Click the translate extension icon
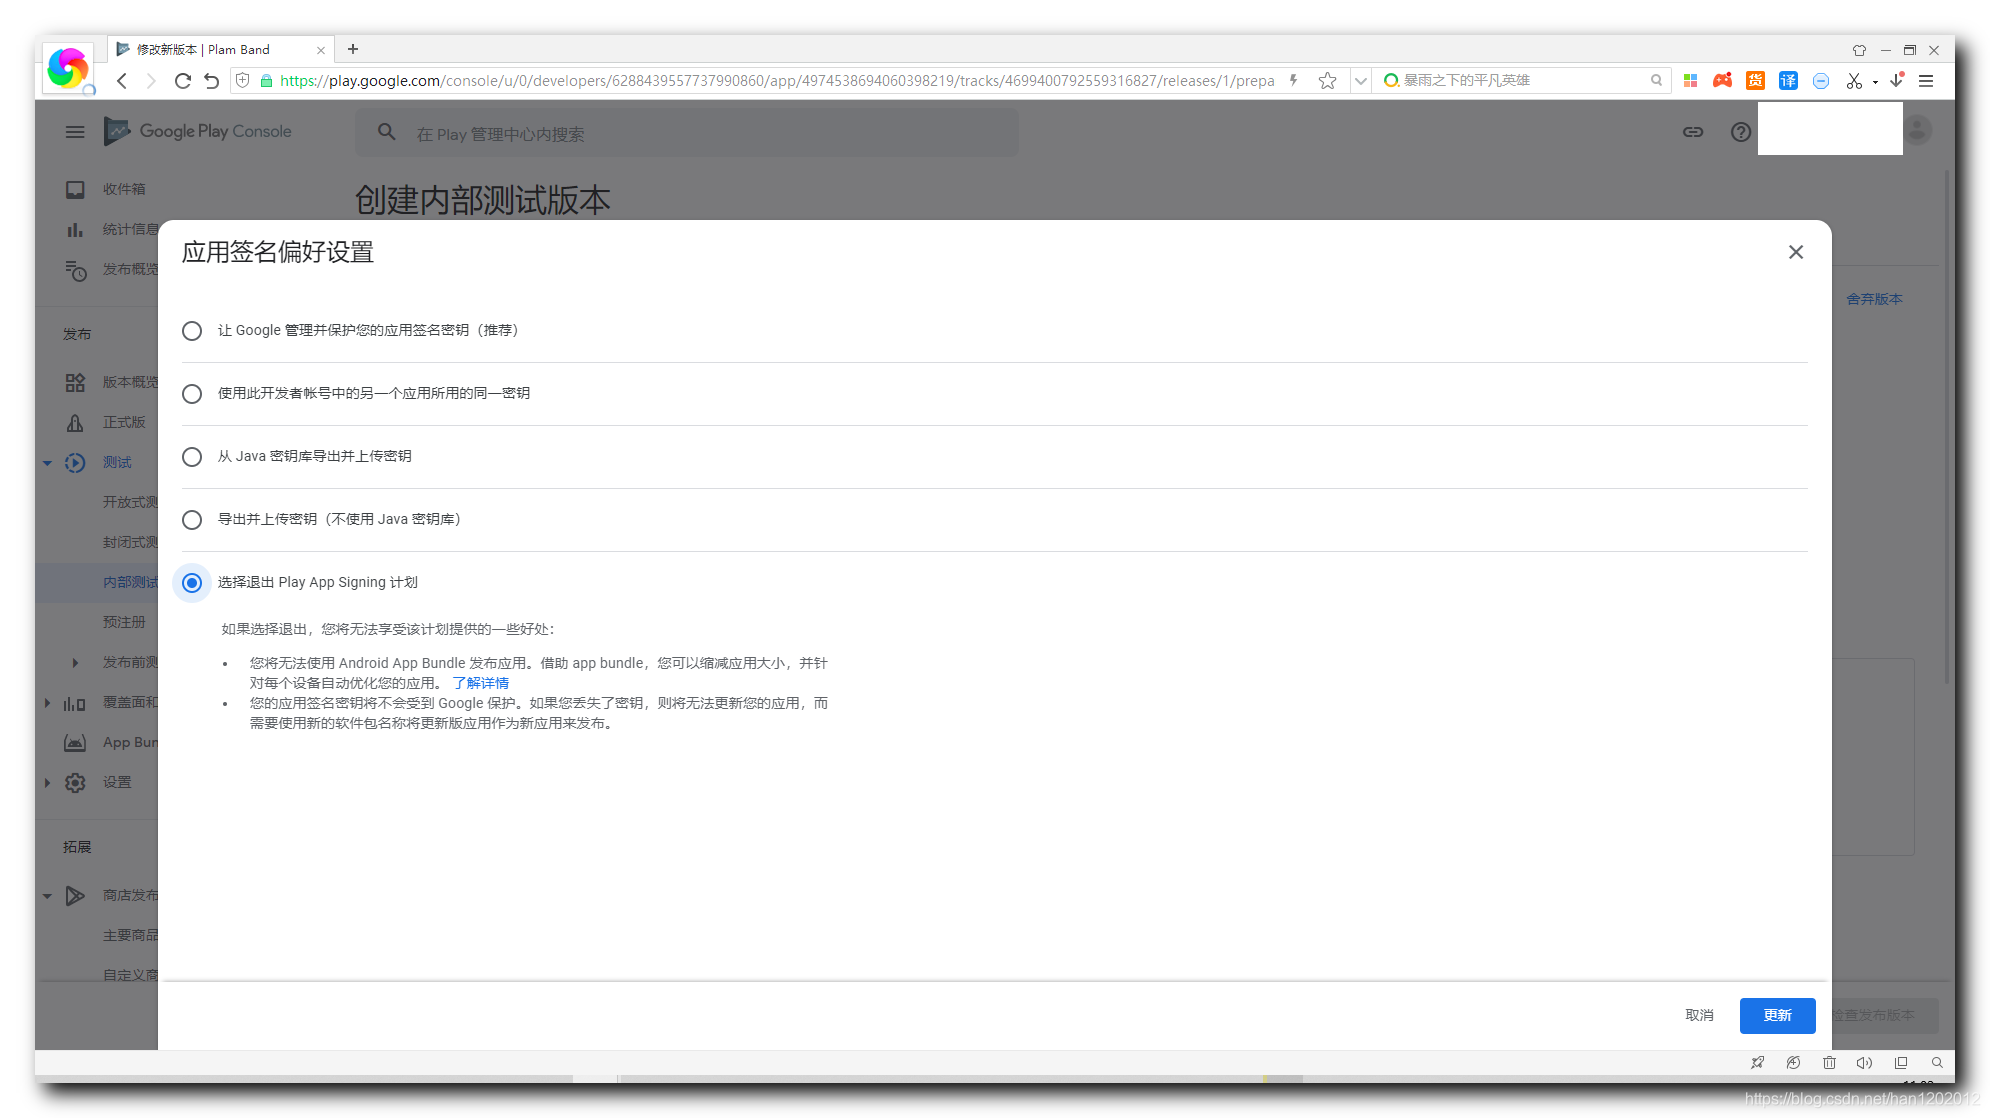 pyautogui.click(x=1788, y=81)
